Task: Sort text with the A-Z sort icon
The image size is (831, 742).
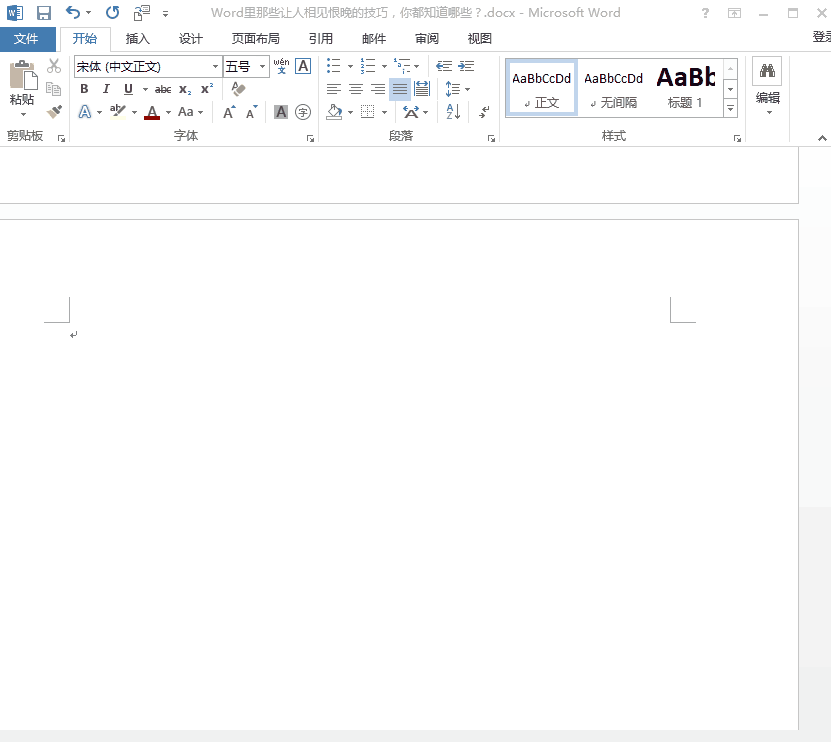Action: pos(453,112)
